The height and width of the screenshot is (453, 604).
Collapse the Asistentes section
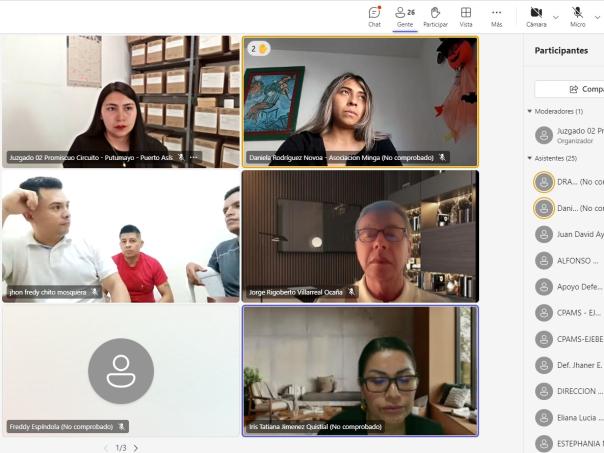click(x=529, y=158)
